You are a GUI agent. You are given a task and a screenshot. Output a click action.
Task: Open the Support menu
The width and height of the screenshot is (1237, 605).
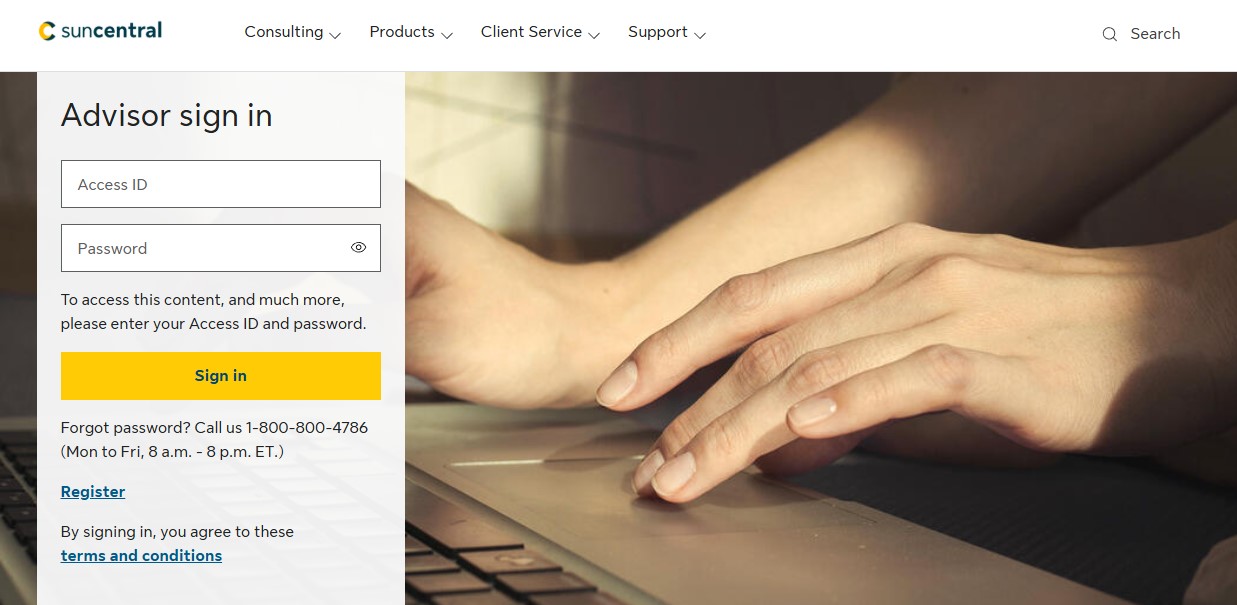pyautogui.click(x=658, y=32)
